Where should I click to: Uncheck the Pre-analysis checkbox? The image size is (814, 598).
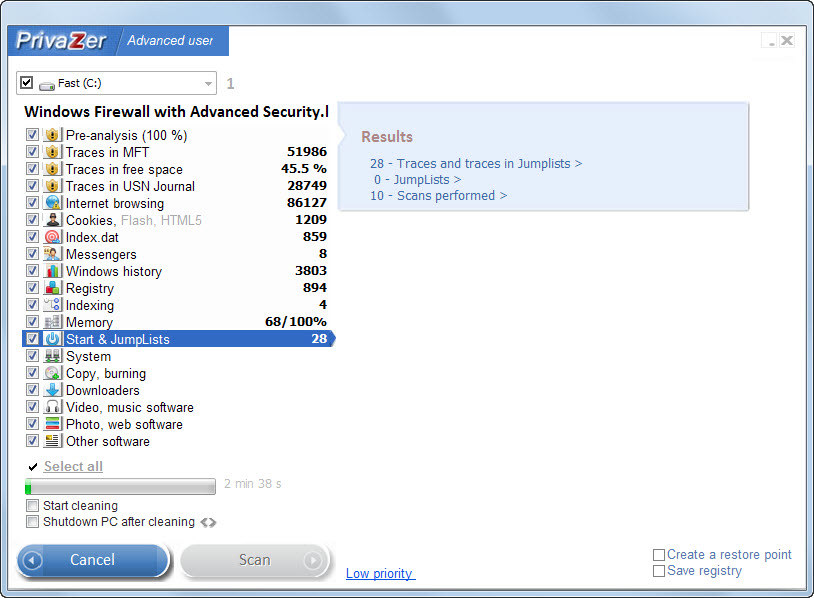[32, 135]
